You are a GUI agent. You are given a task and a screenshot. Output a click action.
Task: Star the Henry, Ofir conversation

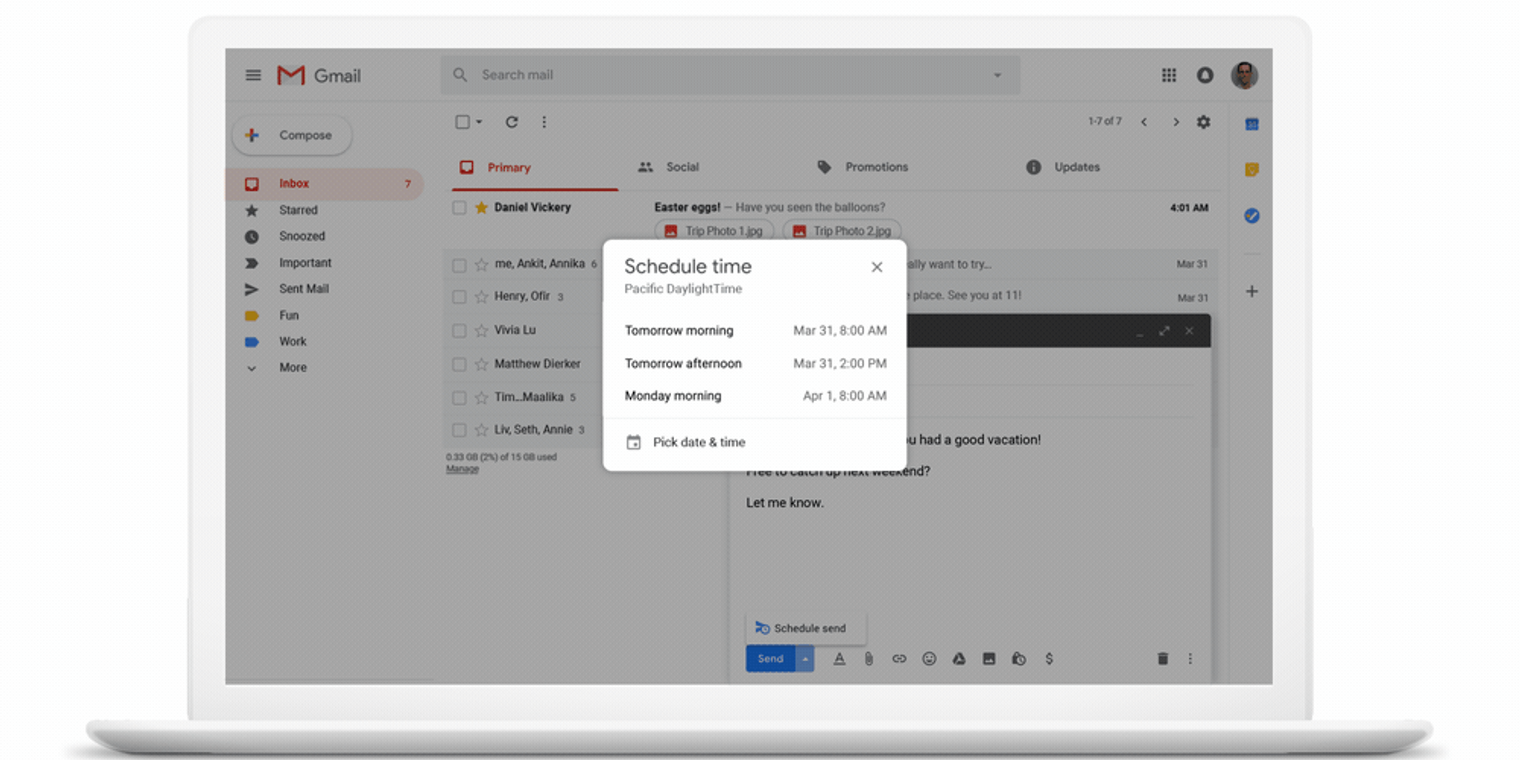pyautogui.click(x=481, y=297)
